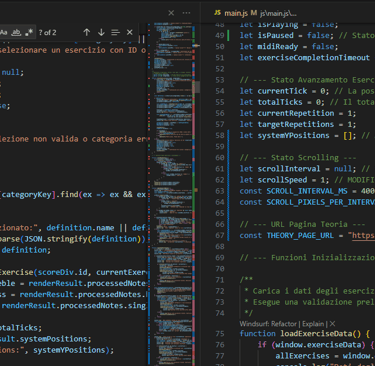The width and height of the screenshot is (375, 366).
Task: Click comment 'URL Pagina Teoria' line 66
Action: pyautogui.click(x=309, y=224)
